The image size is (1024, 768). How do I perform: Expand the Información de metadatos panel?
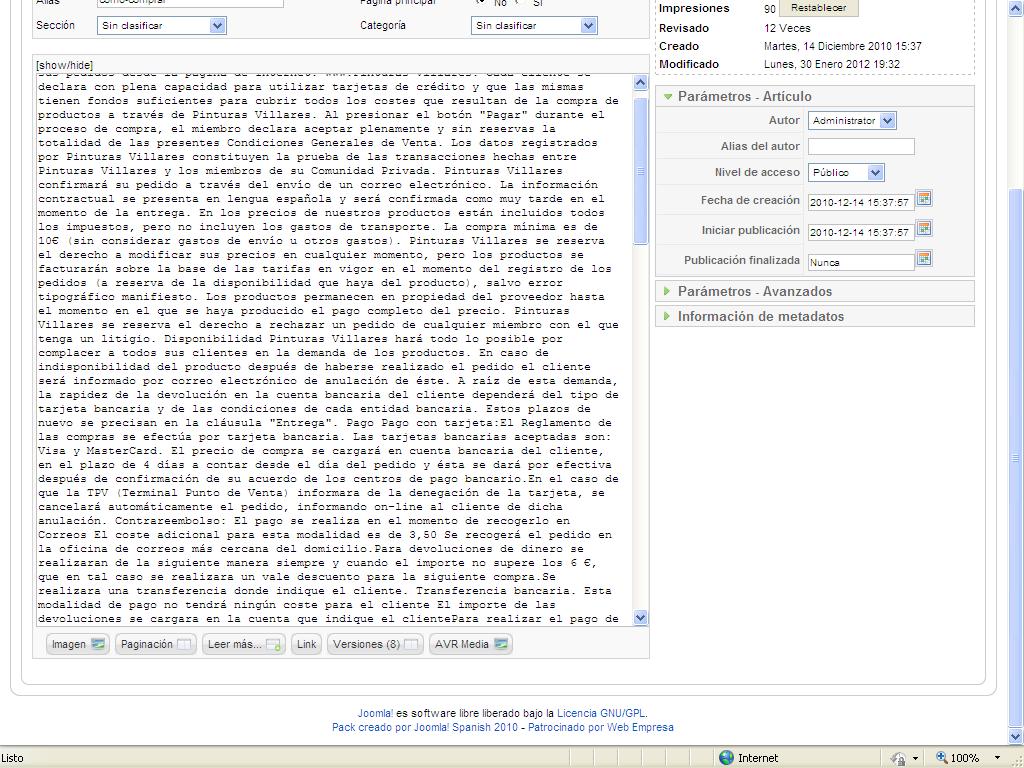tap(760, 316)
